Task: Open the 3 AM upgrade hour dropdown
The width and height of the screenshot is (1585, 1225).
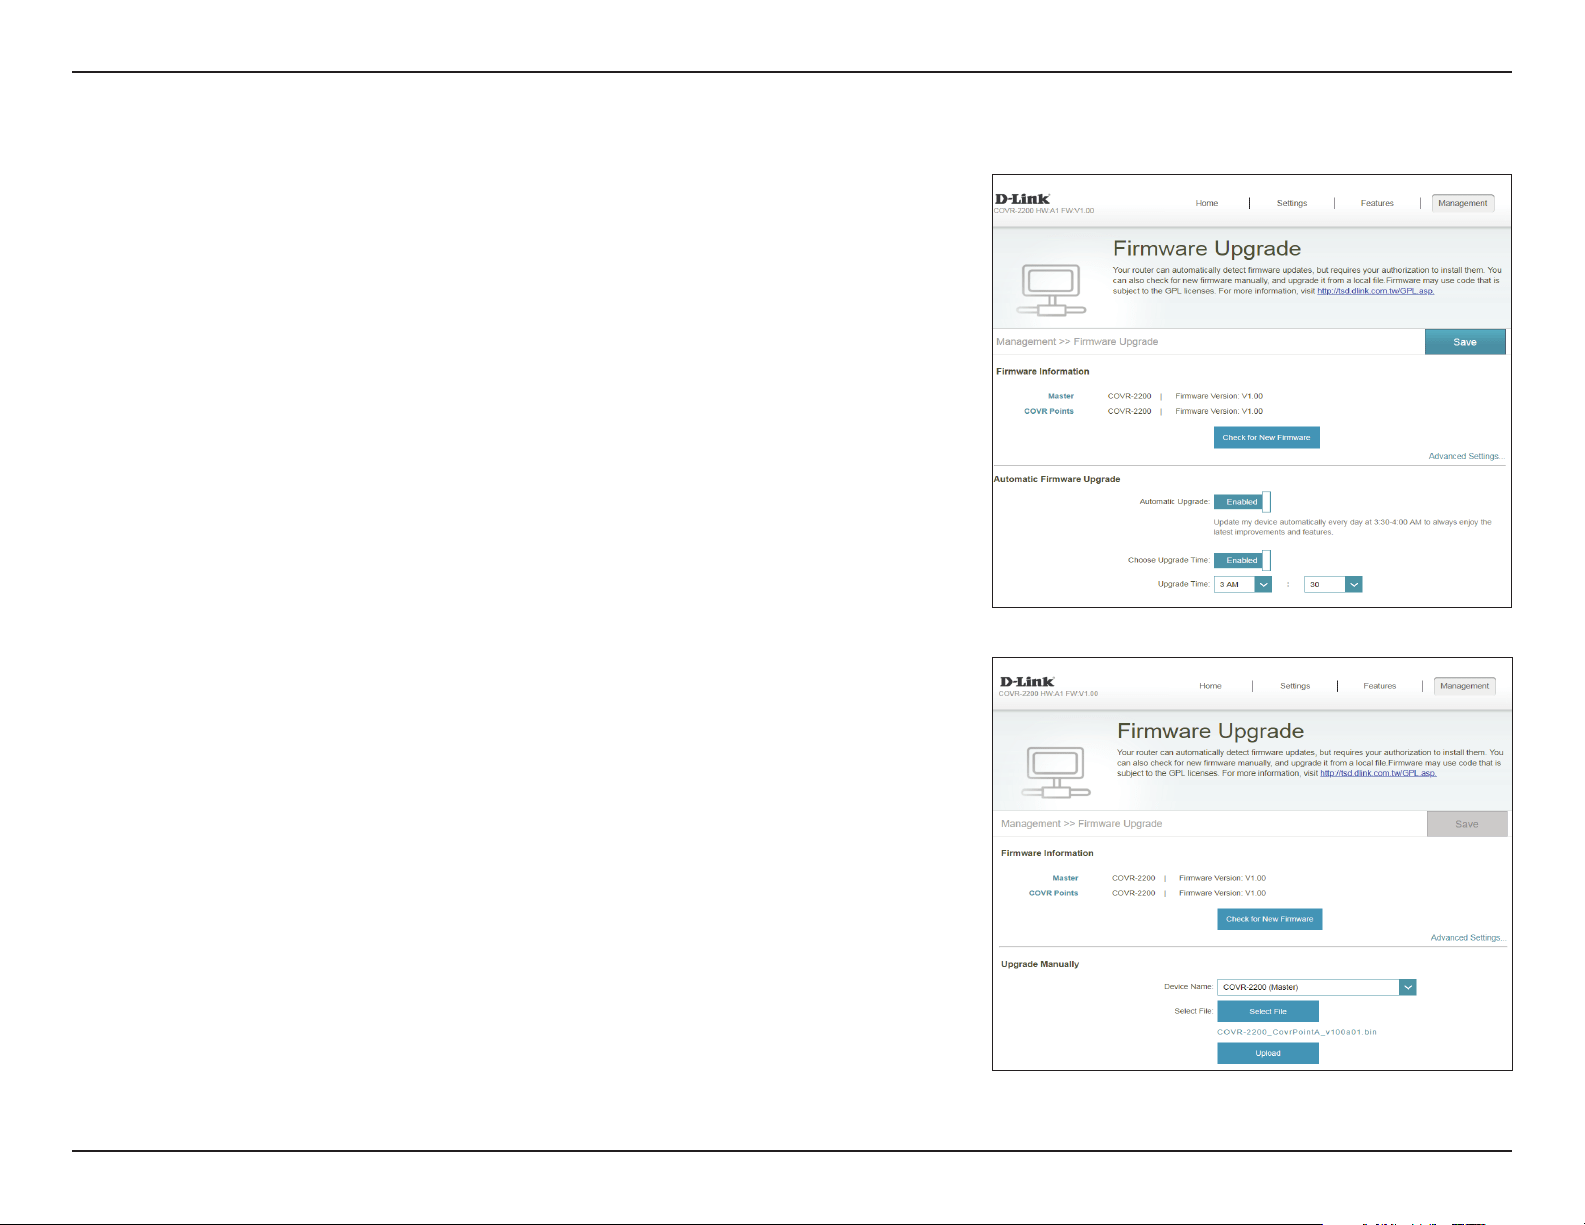Action: pos(1243,584)
